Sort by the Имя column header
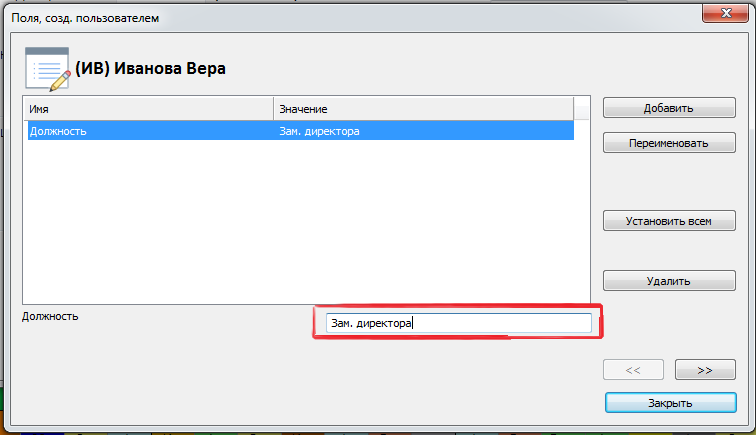The height and width of the screenshot is (441, 756). point(148,108)
